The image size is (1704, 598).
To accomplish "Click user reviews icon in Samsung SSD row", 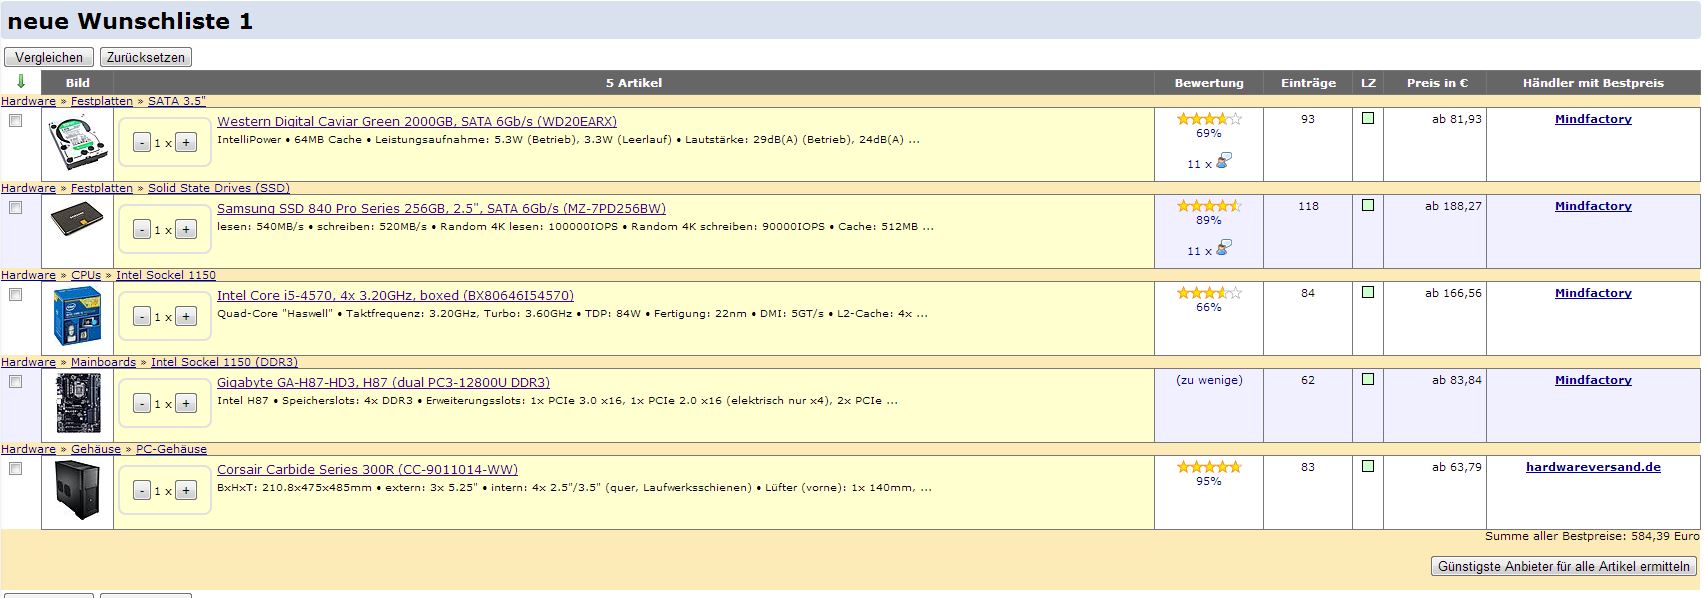I will click(1224, 248).
